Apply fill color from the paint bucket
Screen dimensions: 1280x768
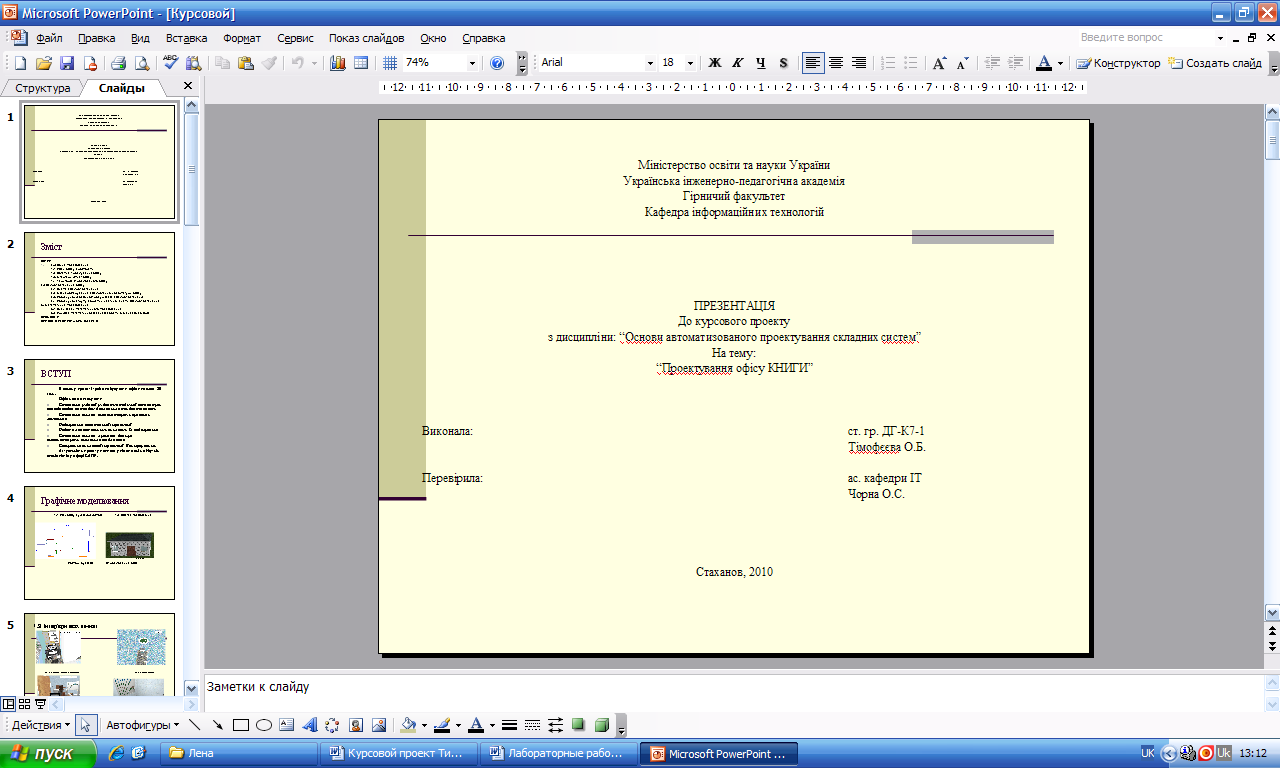click(x=408, y=725)
